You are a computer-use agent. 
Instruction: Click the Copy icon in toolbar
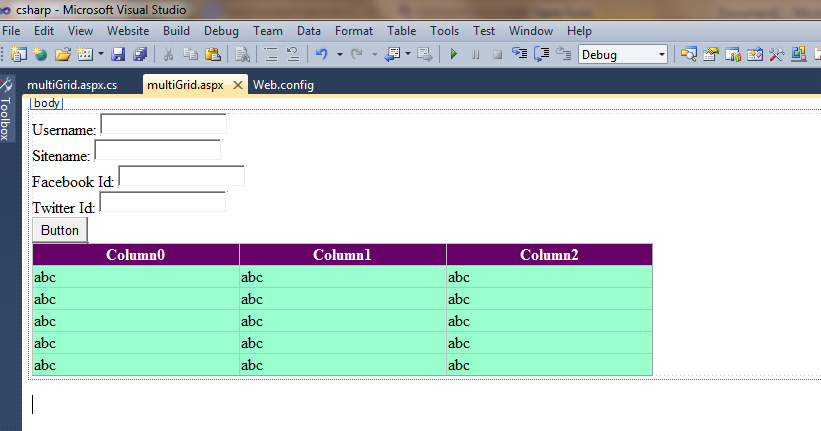[x=190, y=54]
